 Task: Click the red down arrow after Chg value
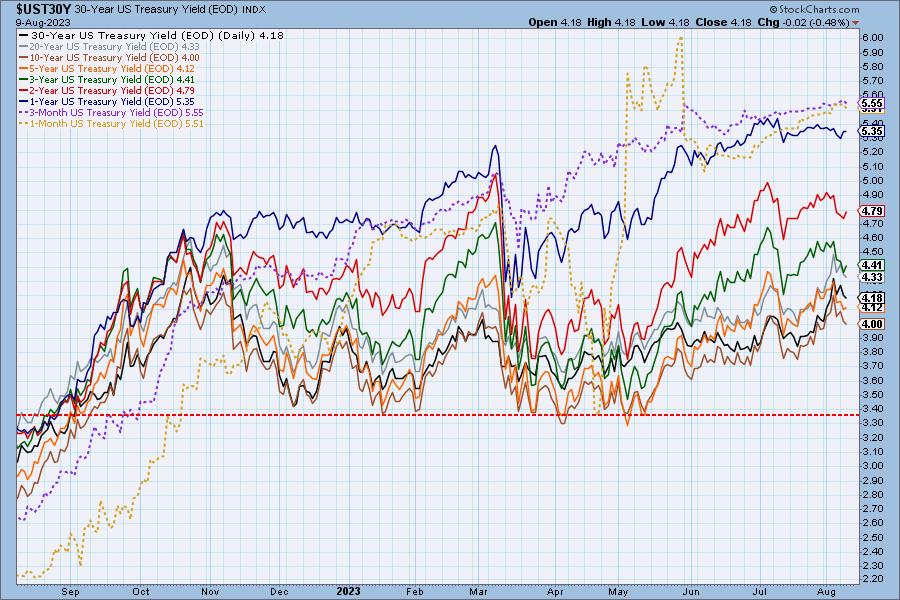[x=856, y=23]
